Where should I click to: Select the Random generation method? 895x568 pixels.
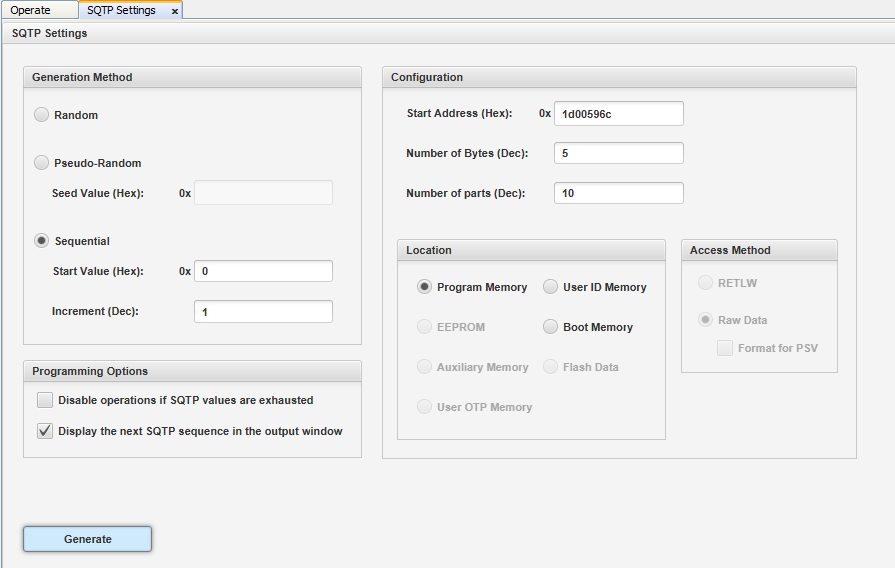click(x=42, y=115)
